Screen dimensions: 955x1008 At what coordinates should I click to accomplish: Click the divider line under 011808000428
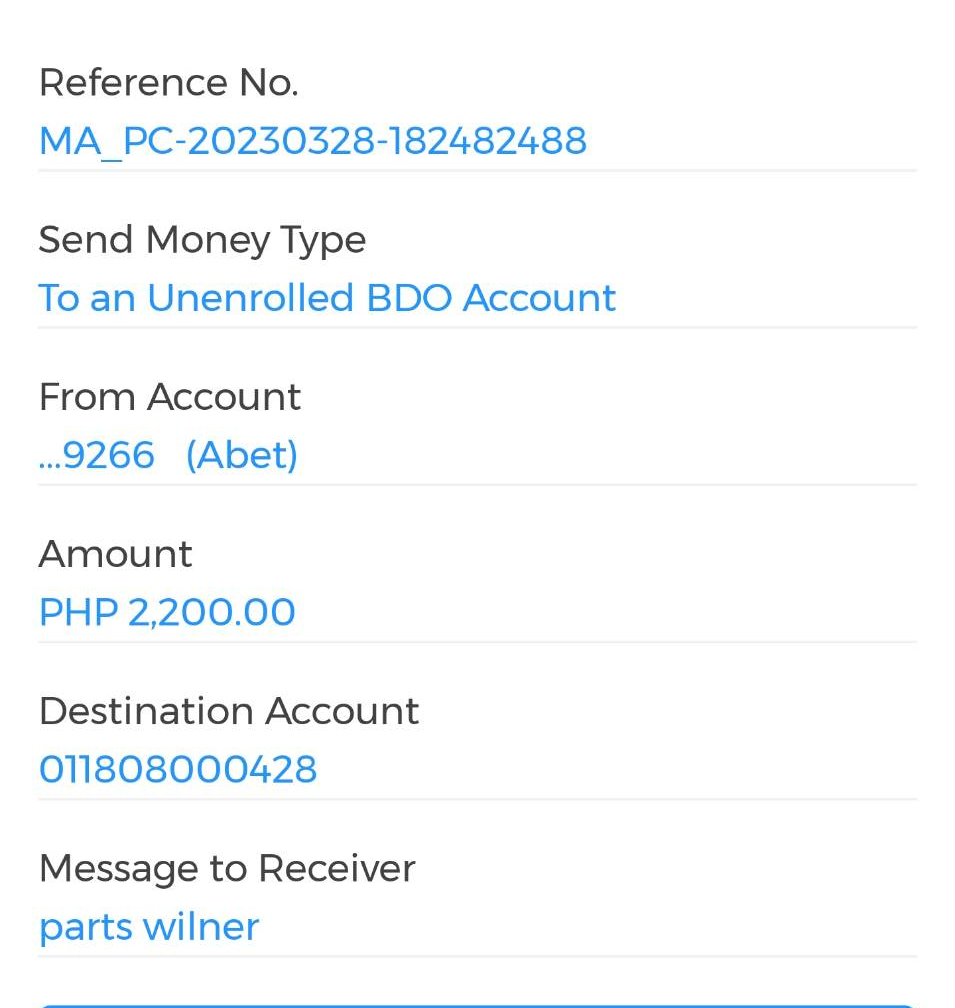coord(477,799)
